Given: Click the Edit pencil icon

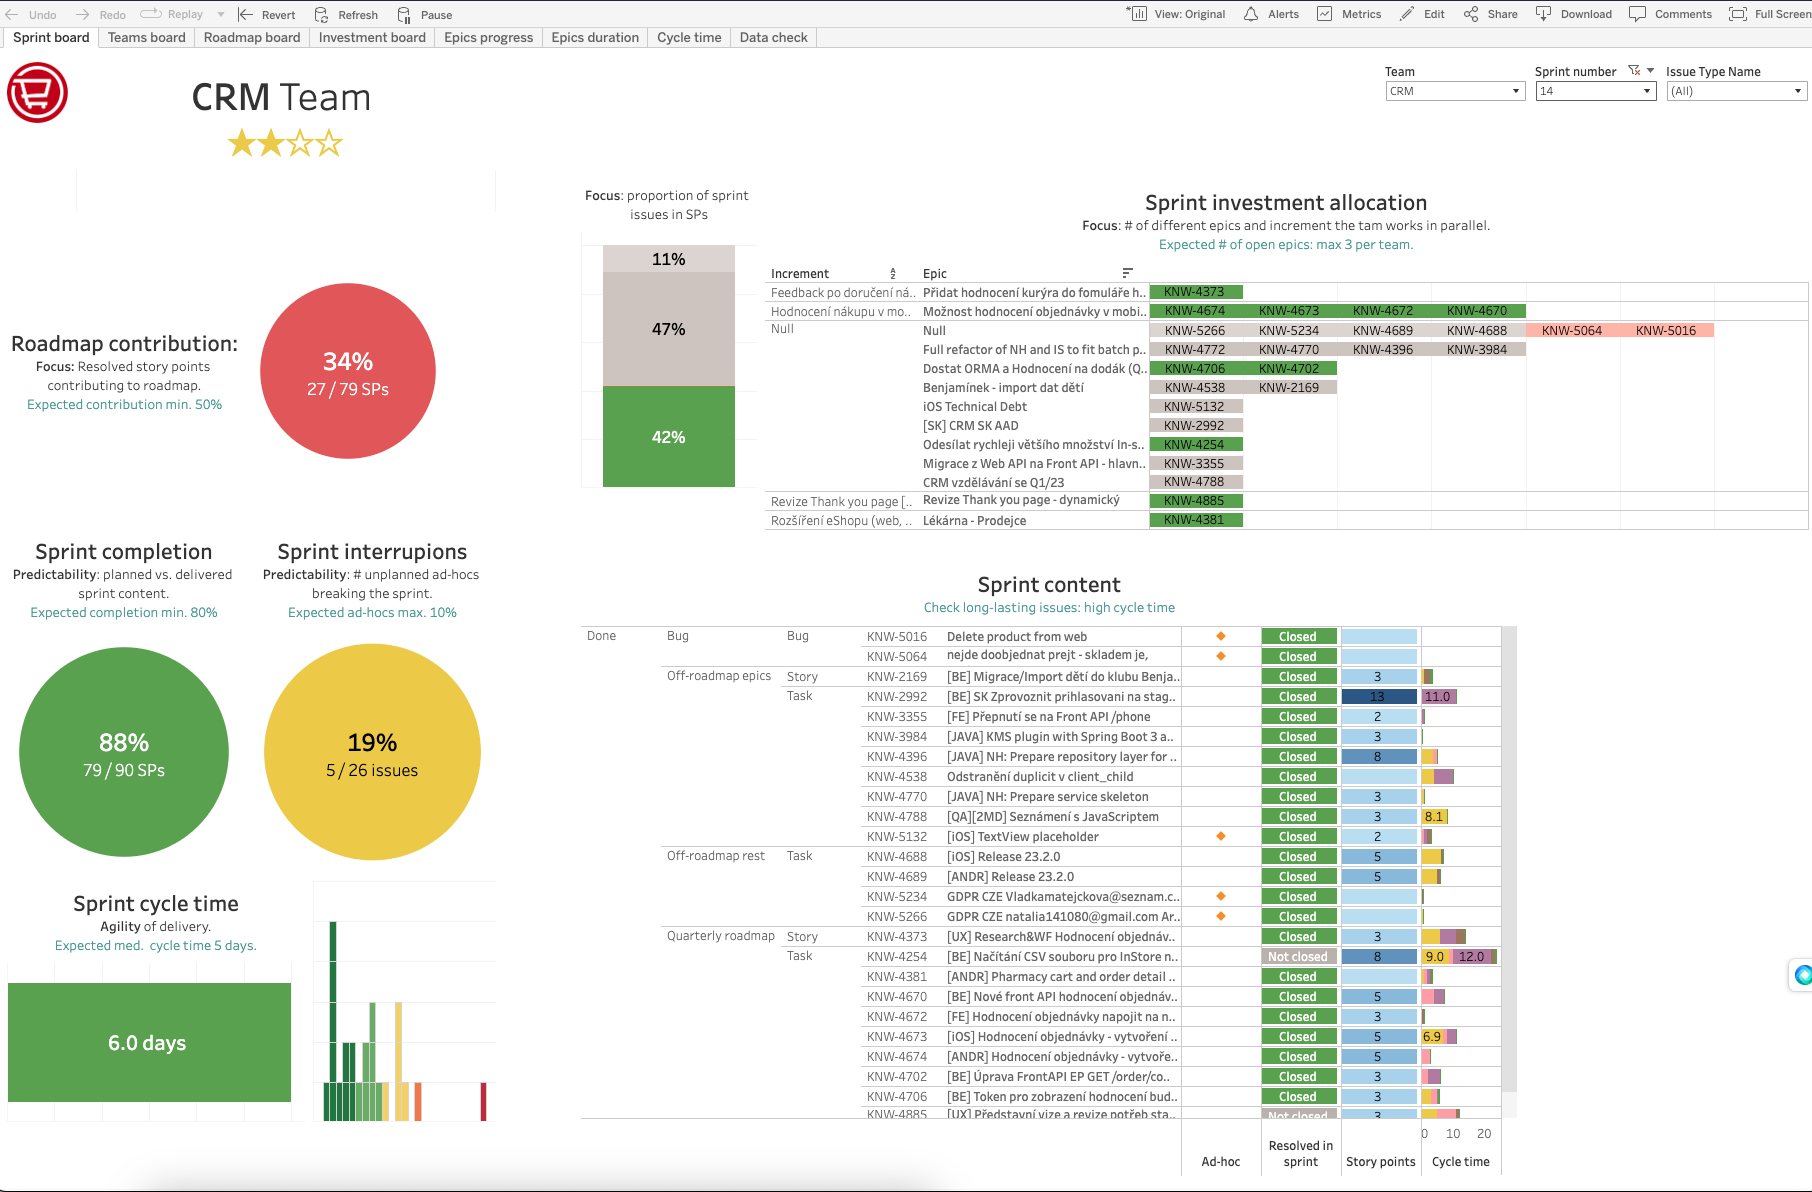Looking at the screenshot, I should click(x=1407, y=14).
